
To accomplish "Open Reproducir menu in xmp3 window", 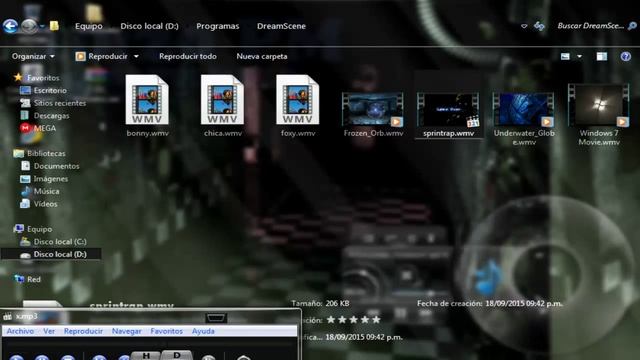I will 83,331.
